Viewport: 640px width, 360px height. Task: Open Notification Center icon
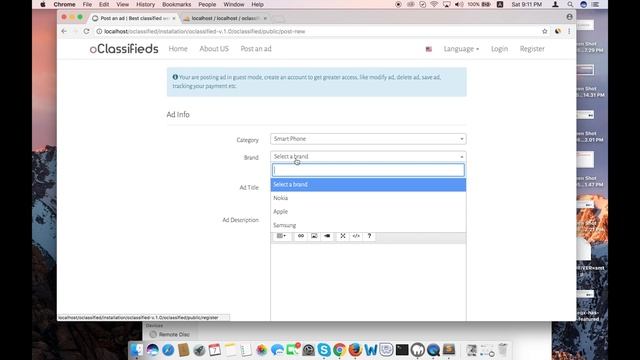596,4
